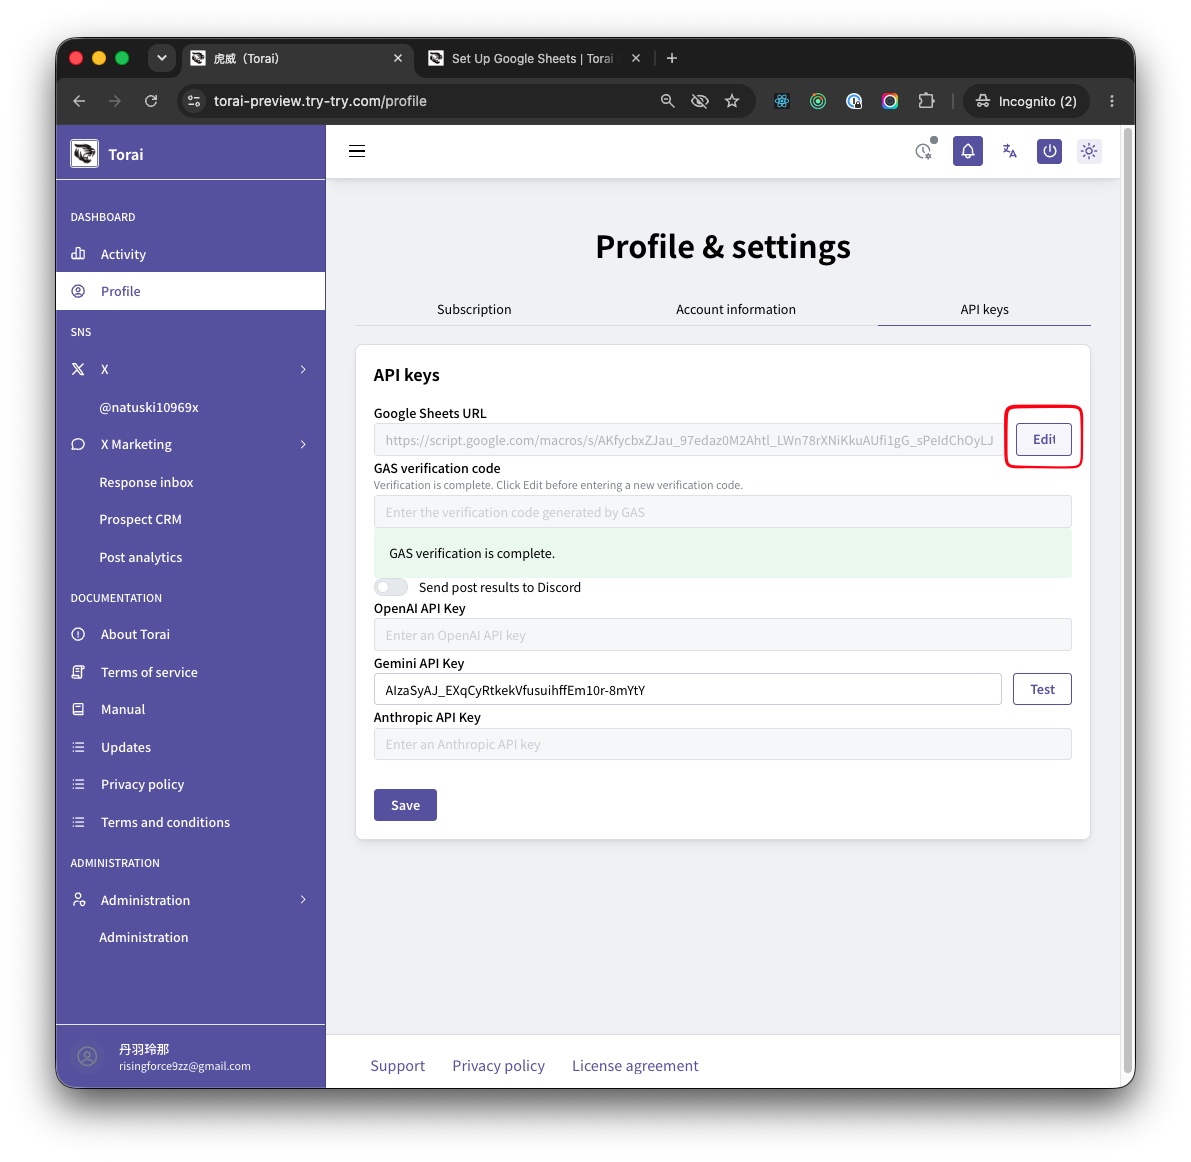Click the Terms and conditions list icon
This screenshot has height=1162, width=1191.
(78, 823)
